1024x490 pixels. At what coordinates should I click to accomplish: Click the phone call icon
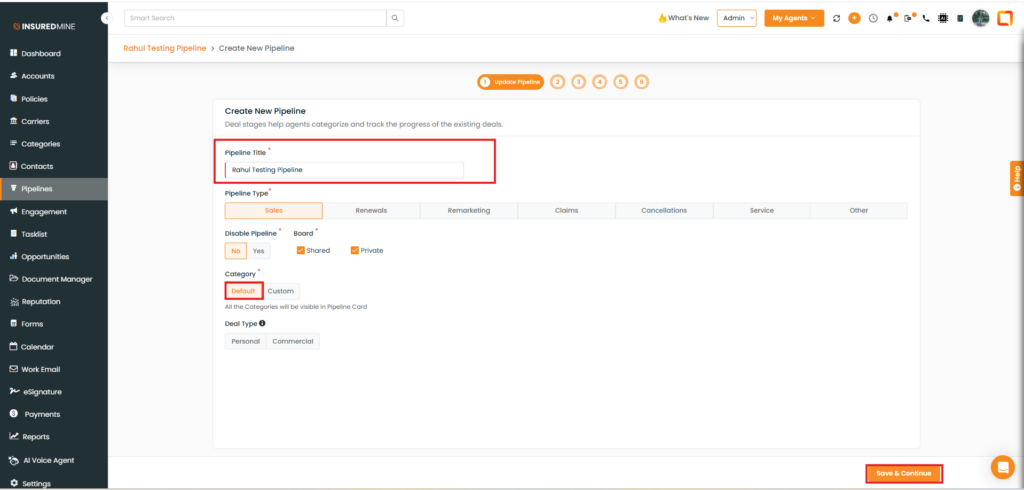tap(926, 18)
